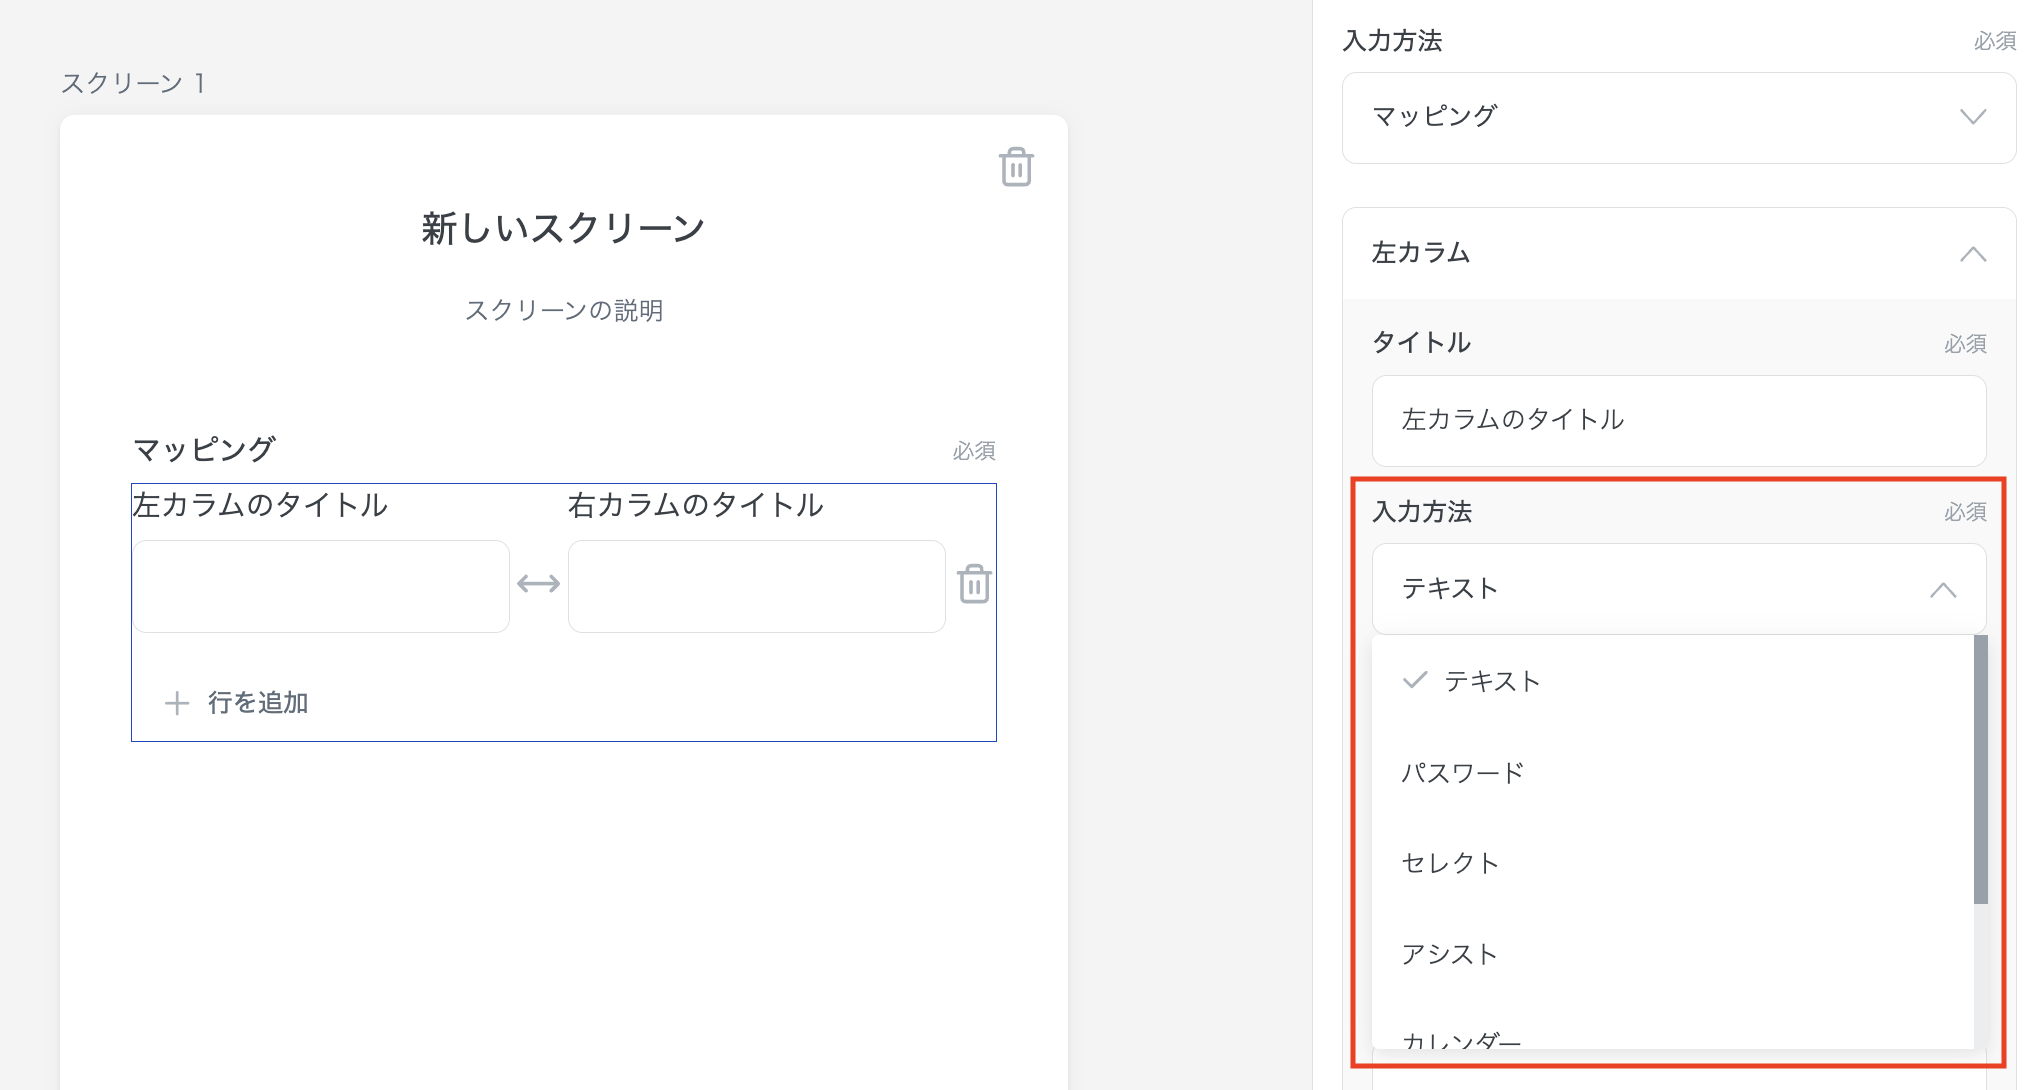Choose アシスト as the input method

click(x=1449, y=954)
